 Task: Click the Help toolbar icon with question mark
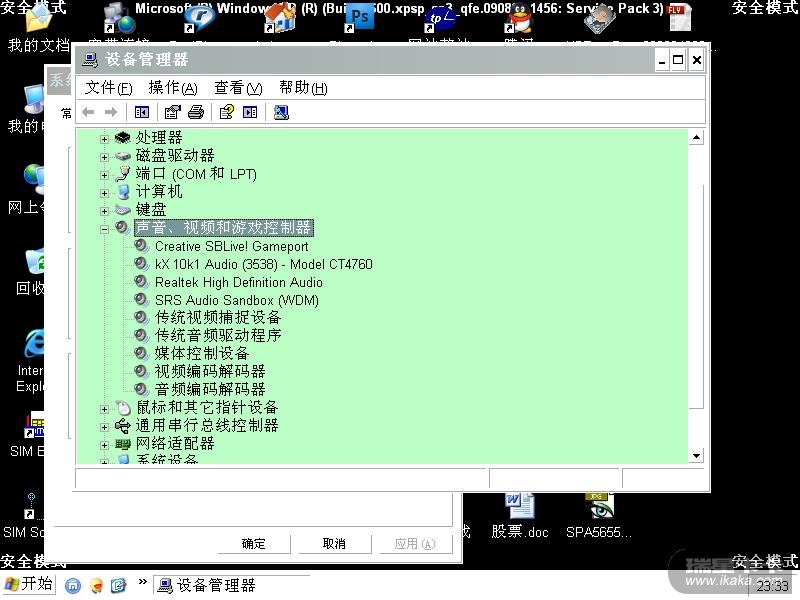coord(227,112)
